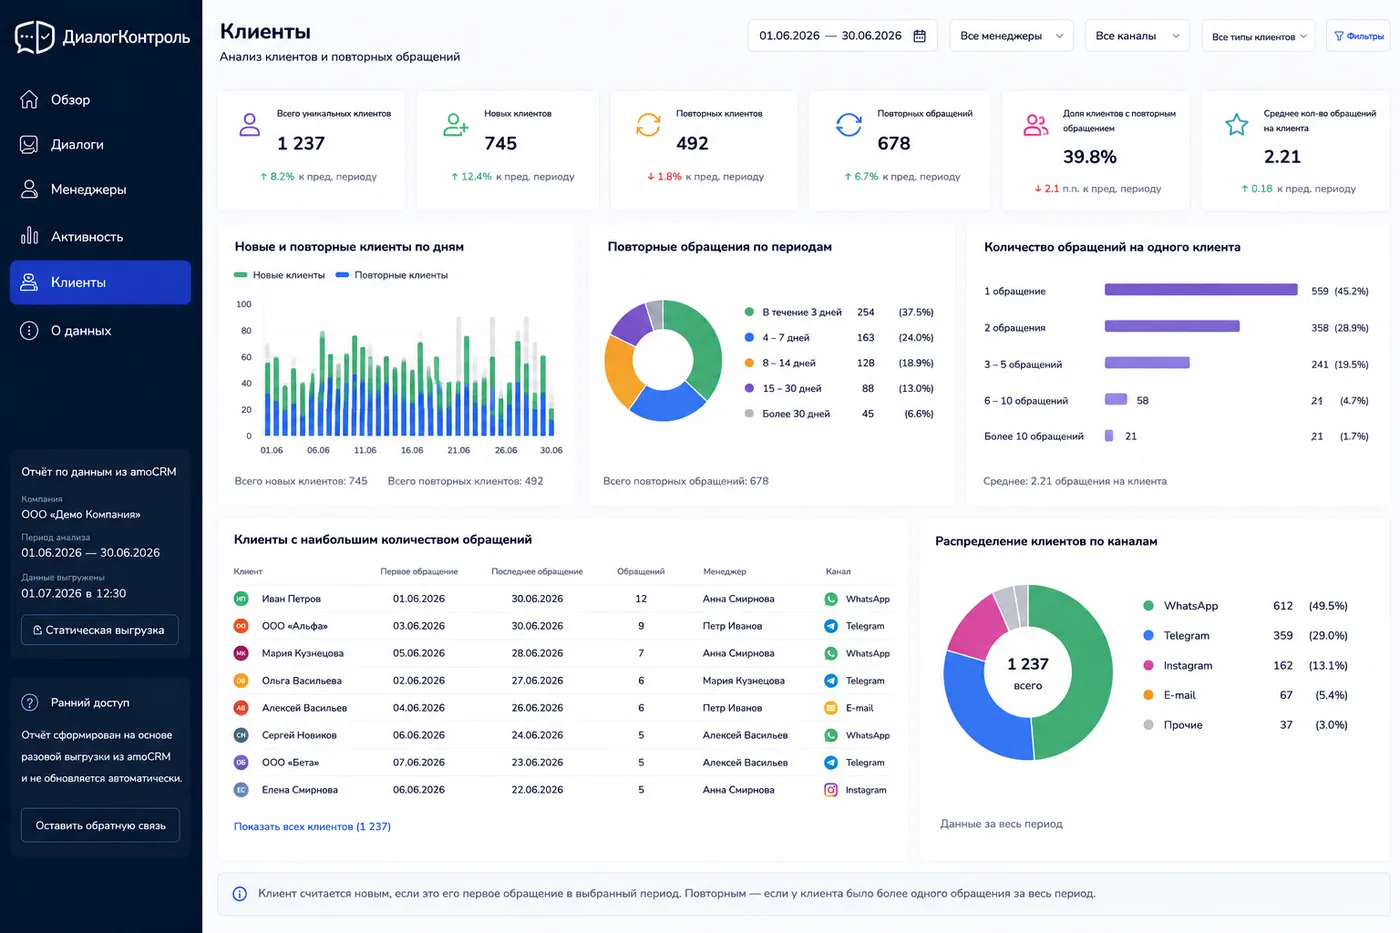Click the star icon on average requests card
This screenshot has width=1400, height=933.
[x=1237, y=125]
